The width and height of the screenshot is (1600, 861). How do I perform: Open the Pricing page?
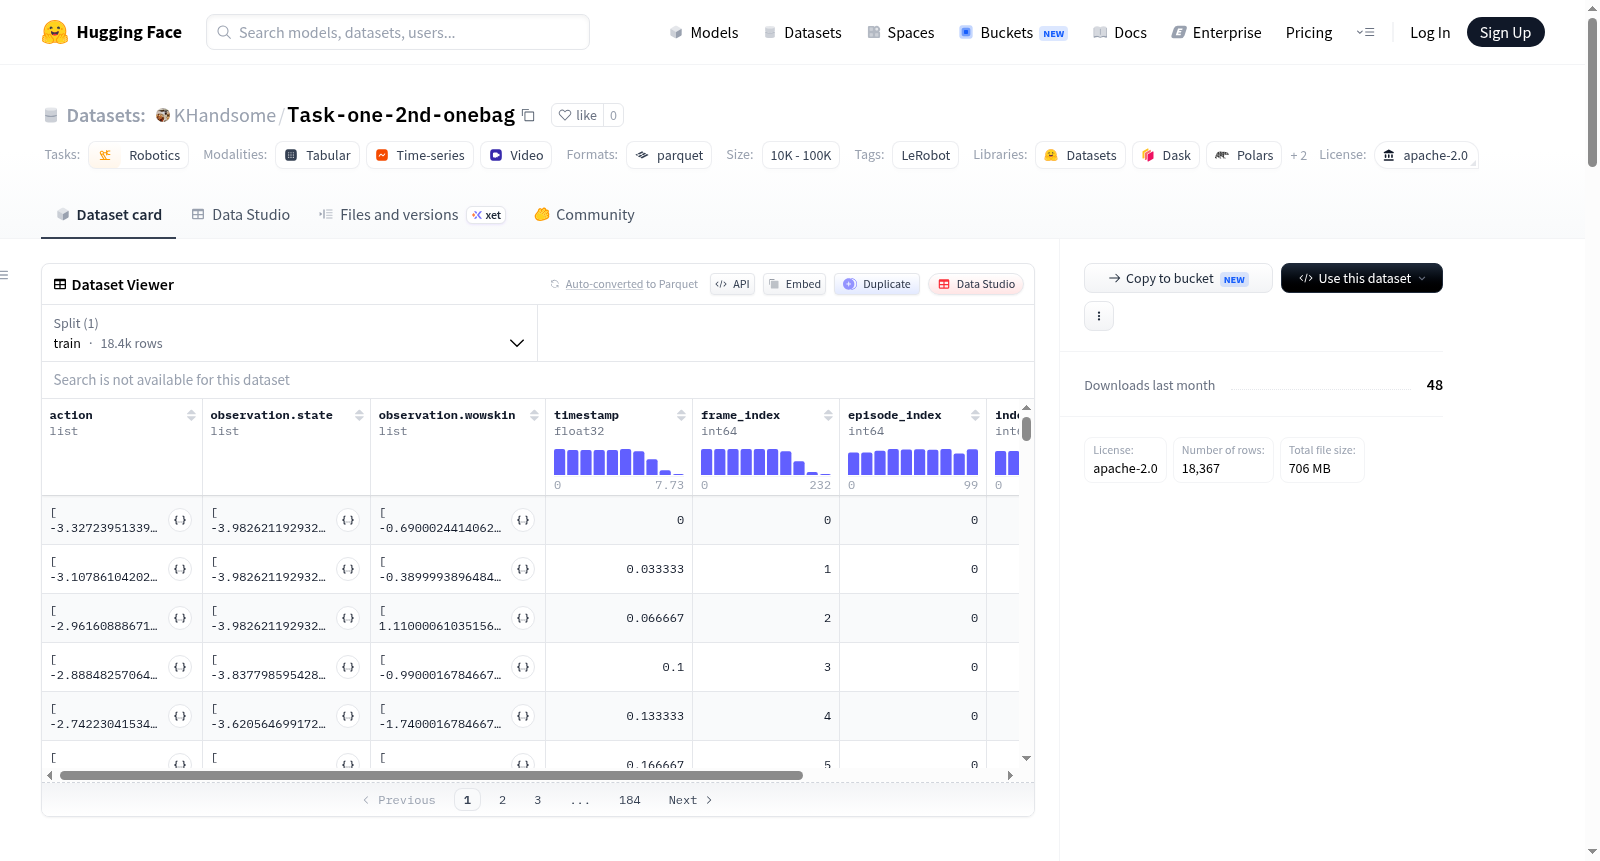pyautogui.click(x=1309, y=33)
